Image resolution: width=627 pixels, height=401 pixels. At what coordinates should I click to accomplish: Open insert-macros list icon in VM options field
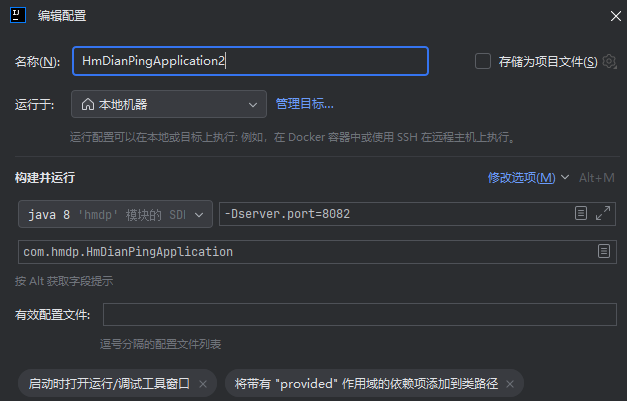(581, 213)
